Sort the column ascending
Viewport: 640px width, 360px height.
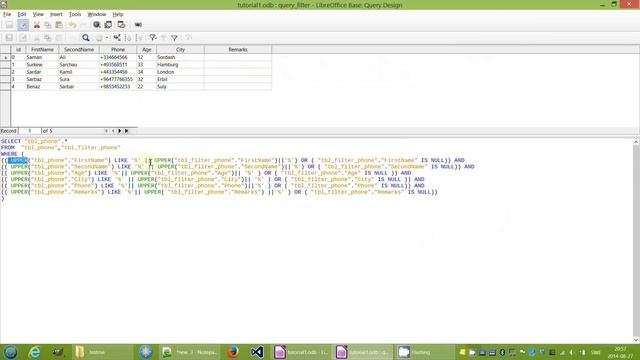coord(128,38)
